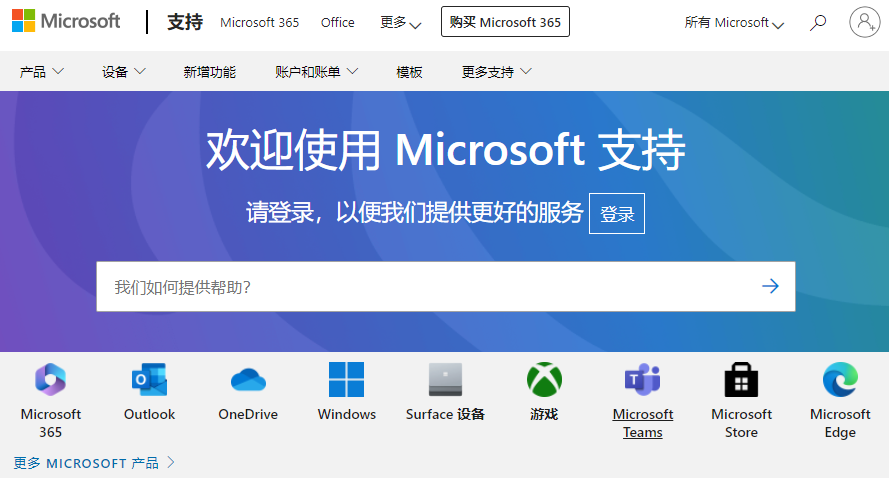Expand the 产品 menu

[x=41, y=71]
